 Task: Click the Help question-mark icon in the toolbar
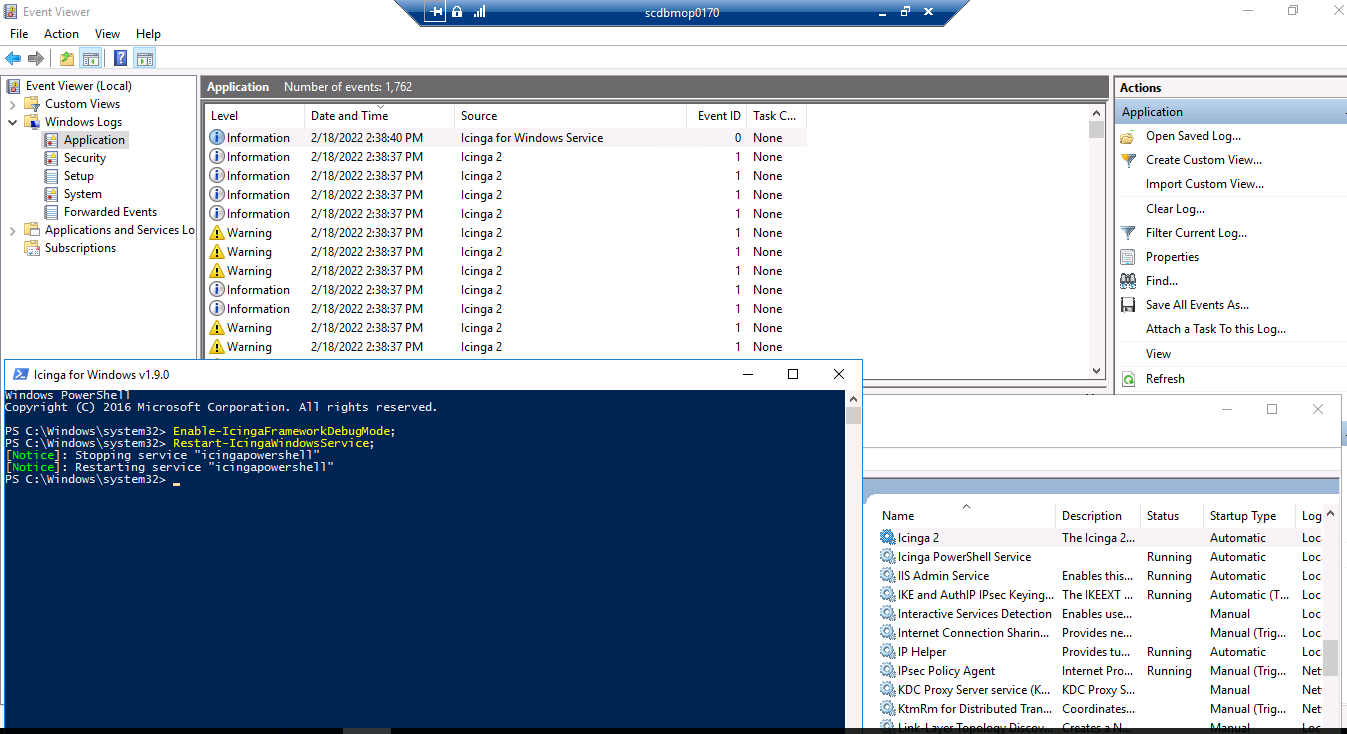[120, 58]
